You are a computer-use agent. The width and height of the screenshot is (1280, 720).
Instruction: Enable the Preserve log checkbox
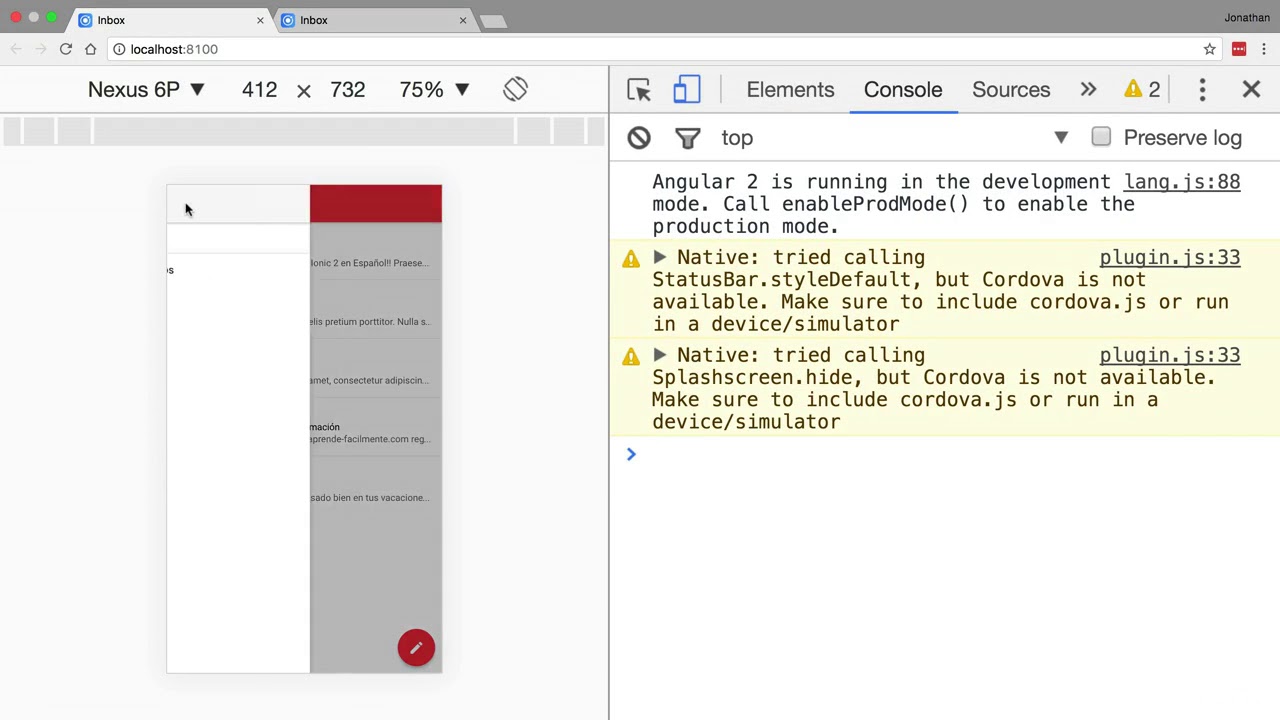pos(1101,137)
